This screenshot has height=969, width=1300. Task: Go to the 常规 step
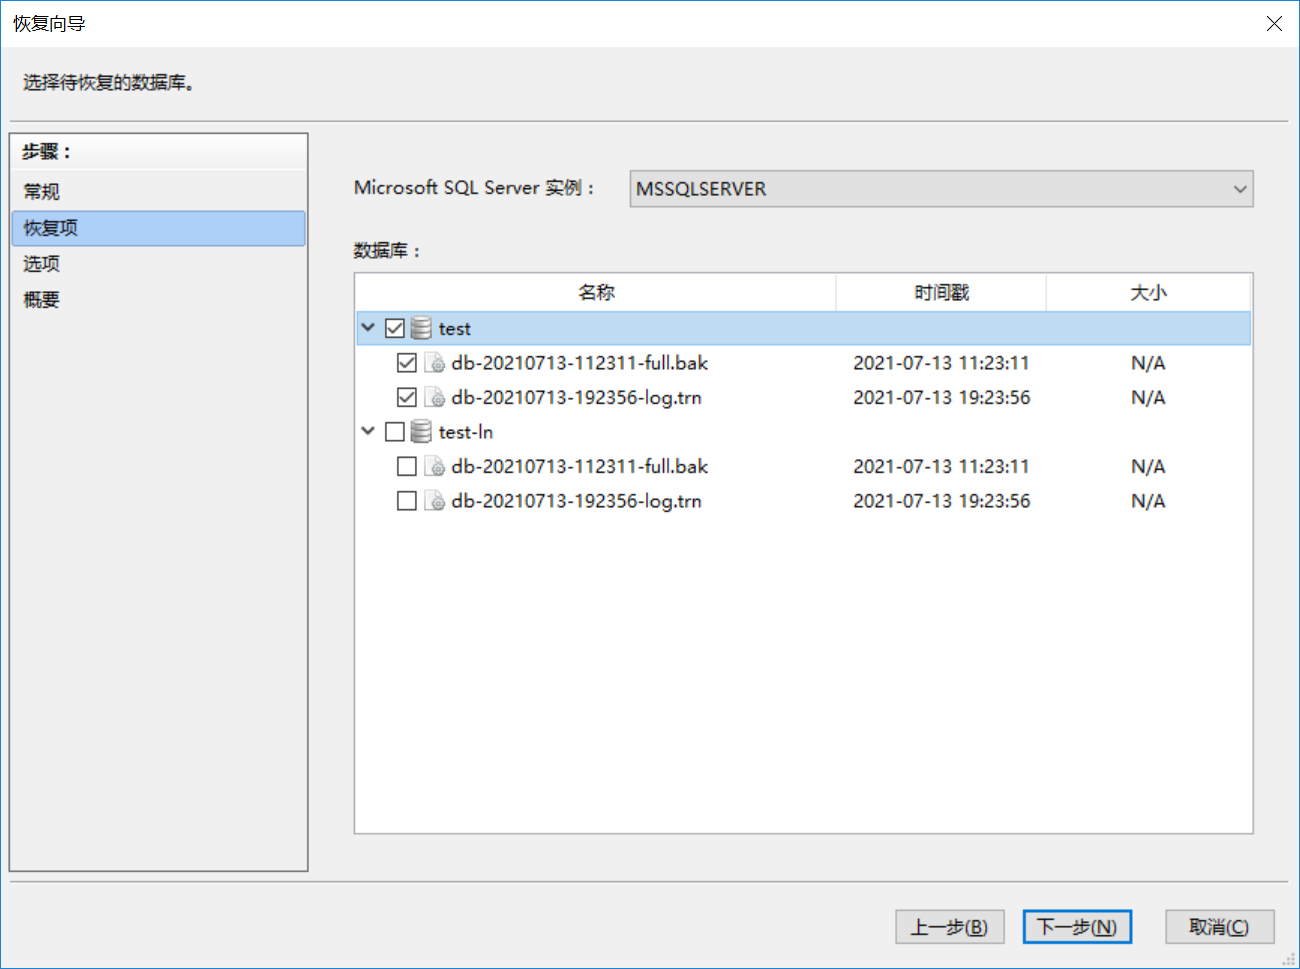pyautogui.click(x=42, y=192)
